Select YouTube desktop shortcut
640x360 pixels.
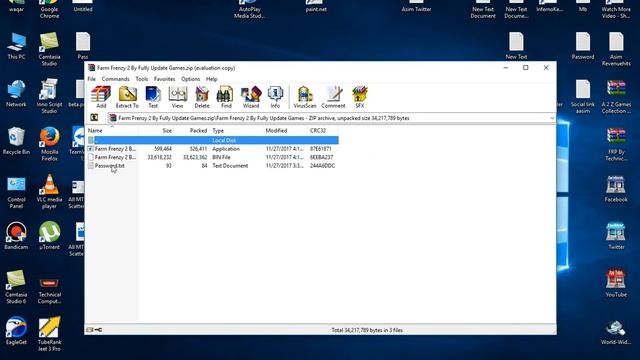616,283
